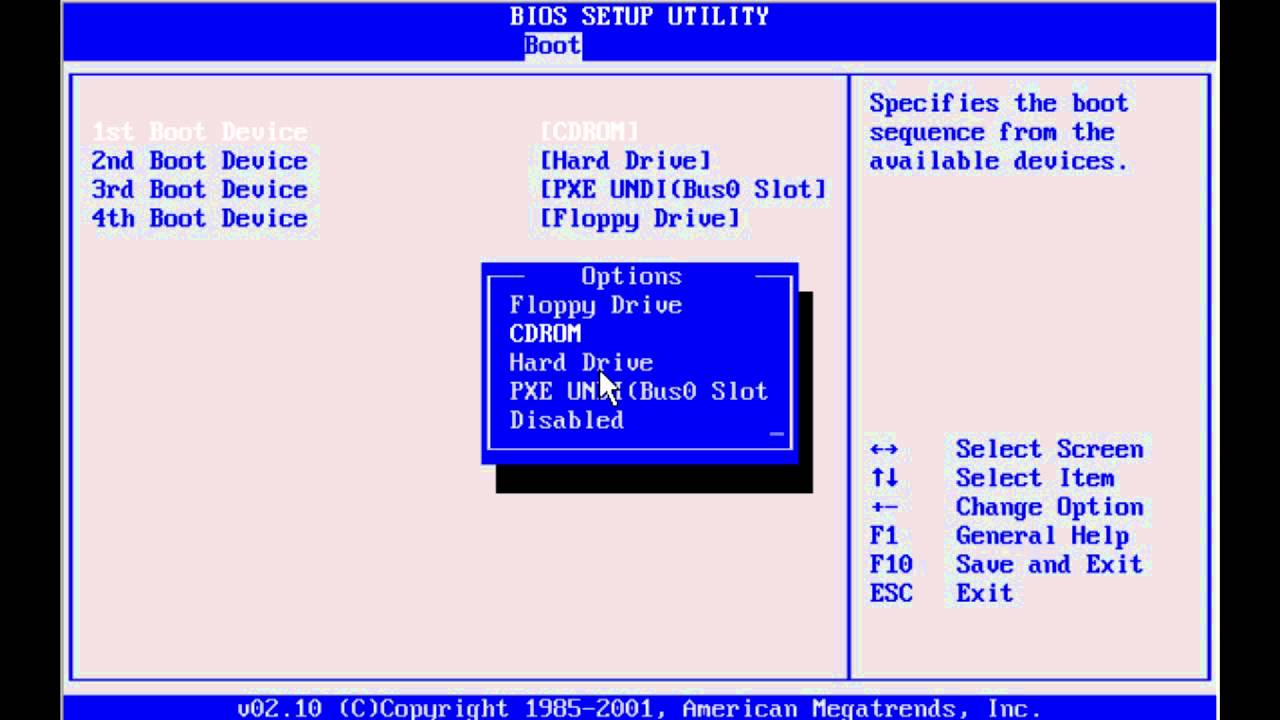Select 4th Boot Device row label

199,219
